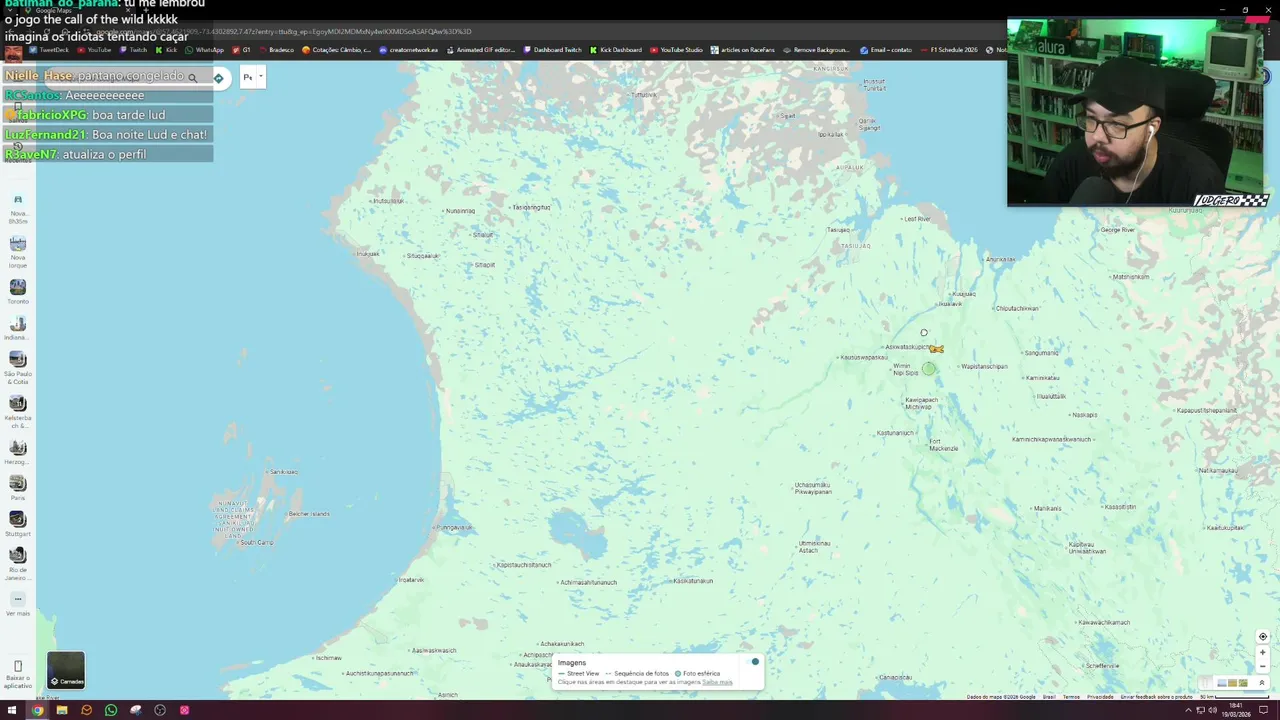Screen dimensions: 1280x720
Task: Expand recents with Ver mais button
Action: tap(18, 604)
